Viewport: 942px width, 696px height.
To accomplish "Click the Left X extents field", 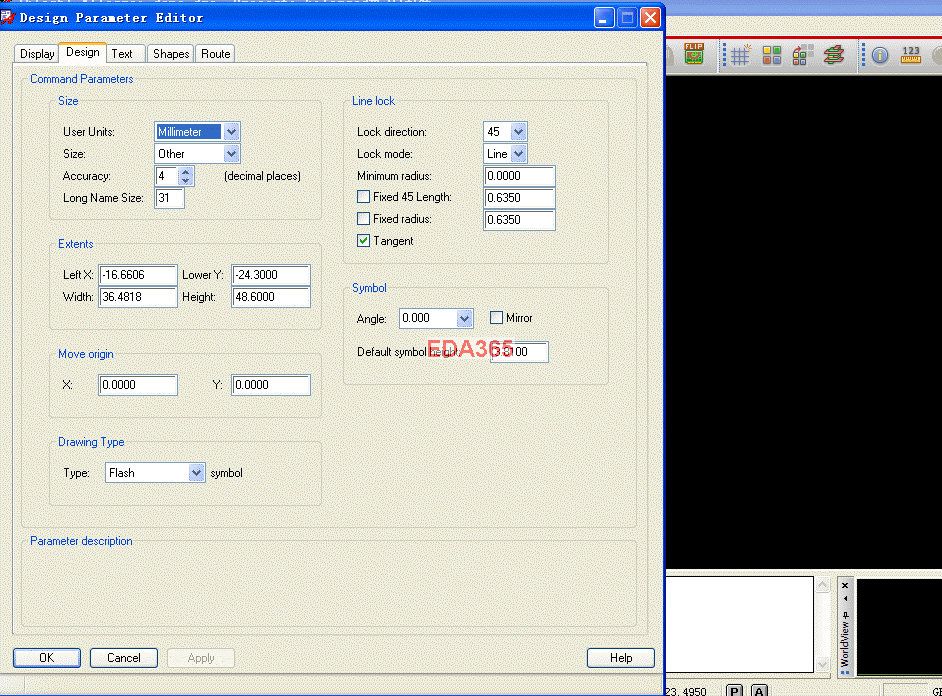I will 138,274.
